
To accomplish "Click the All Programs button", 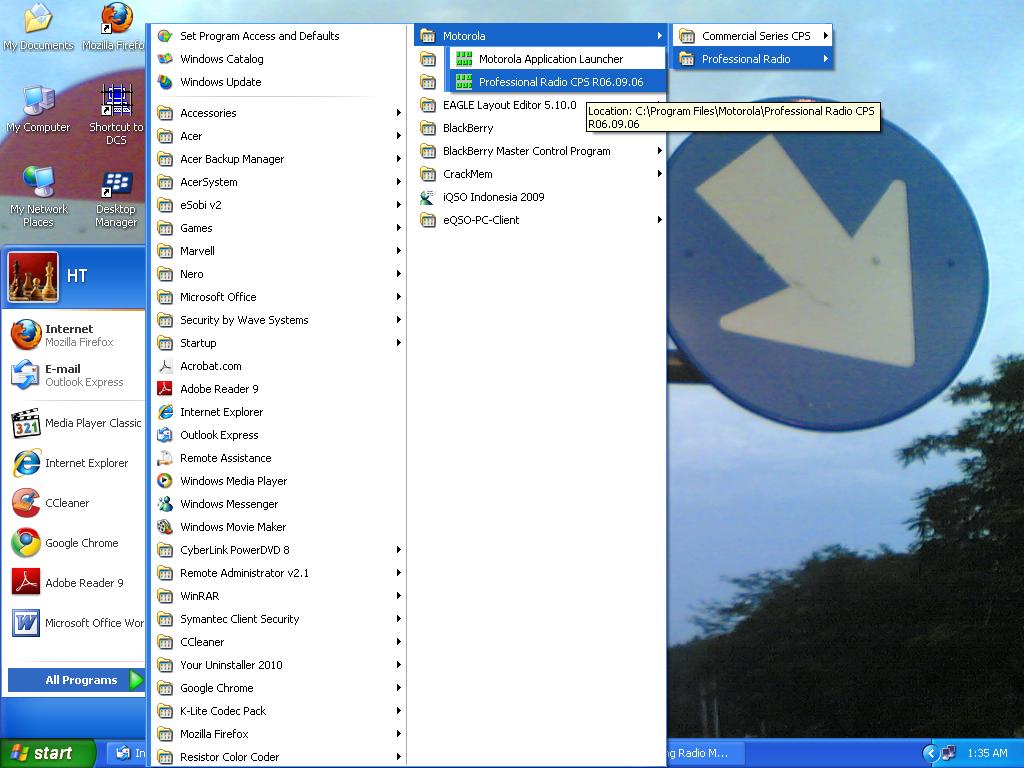I will (x=76, y=680).
